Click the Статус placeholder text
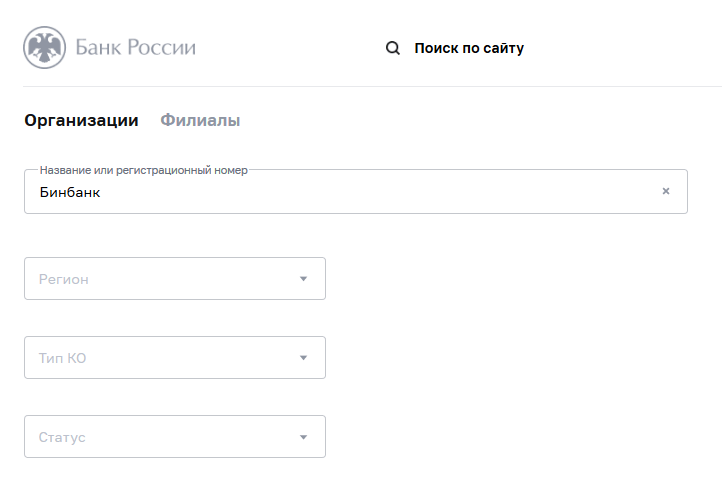Screen dimensions: 722x483 pyautogui.click(x=62, y=437)
